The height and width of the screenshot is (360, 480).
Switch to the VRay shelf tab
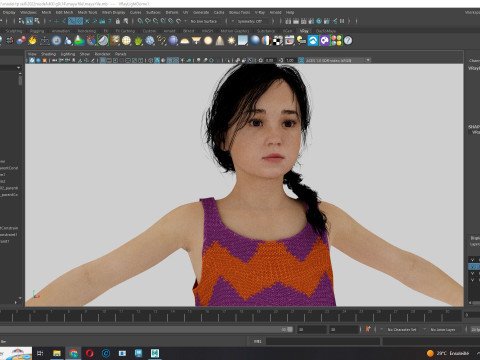(304, 31)
